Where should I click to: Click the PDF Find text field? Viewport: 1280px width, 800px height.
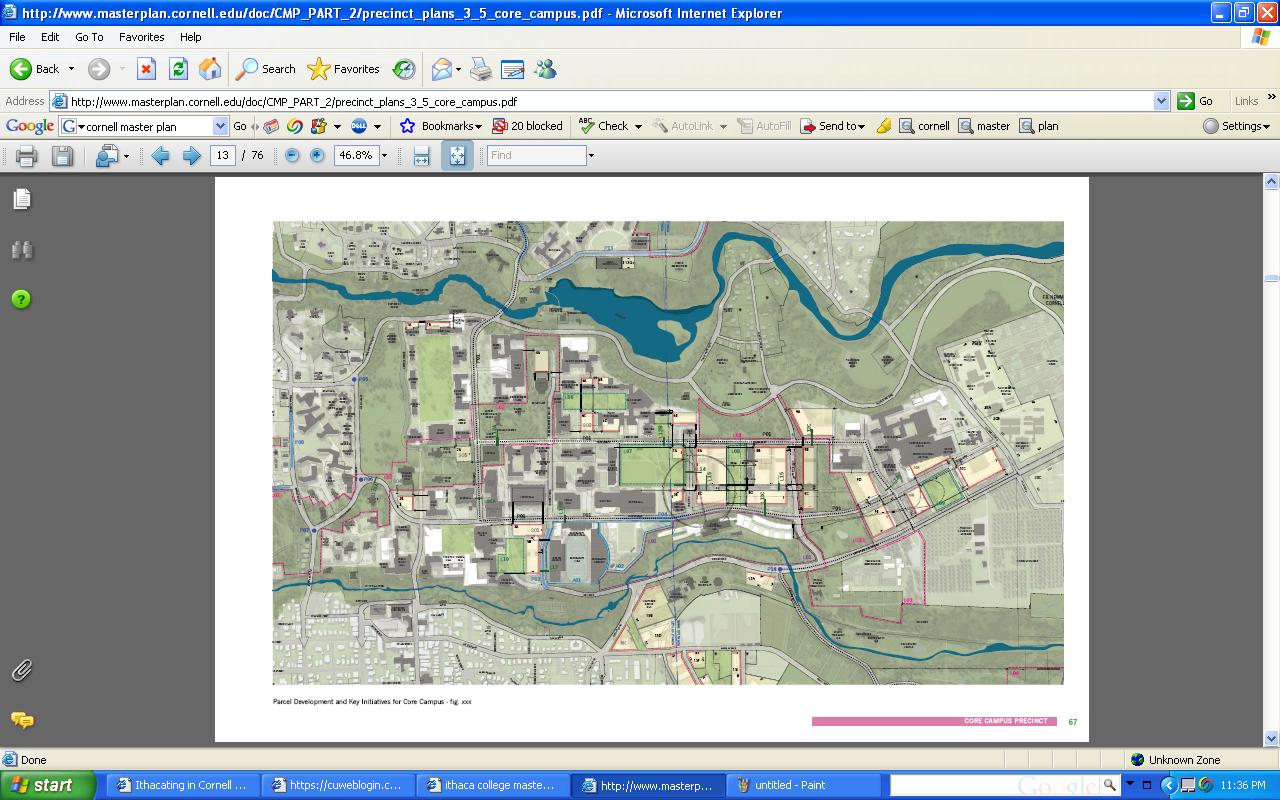point(536,156)
